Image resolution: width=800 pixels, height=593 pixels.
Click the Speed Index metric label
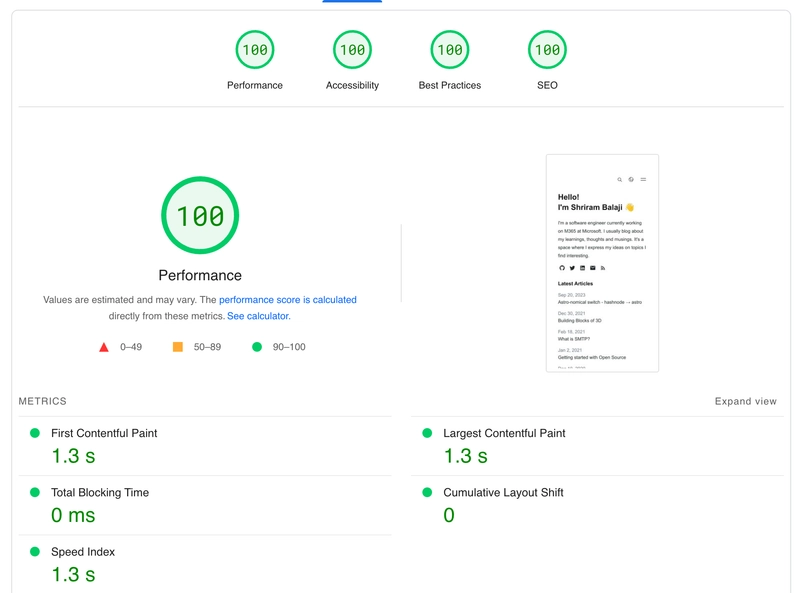point(83,552)
